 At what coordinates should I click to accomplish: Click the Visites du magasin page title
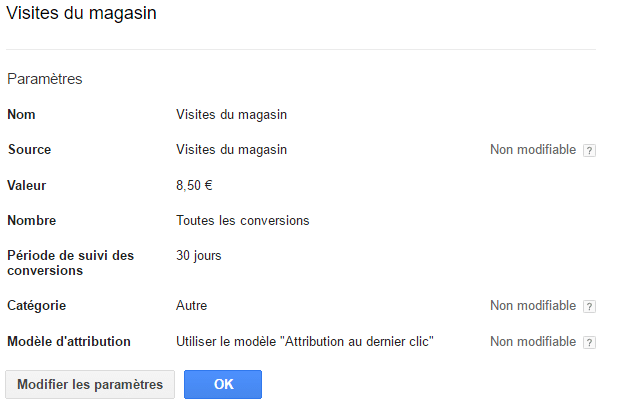click(x=82, y=13)
